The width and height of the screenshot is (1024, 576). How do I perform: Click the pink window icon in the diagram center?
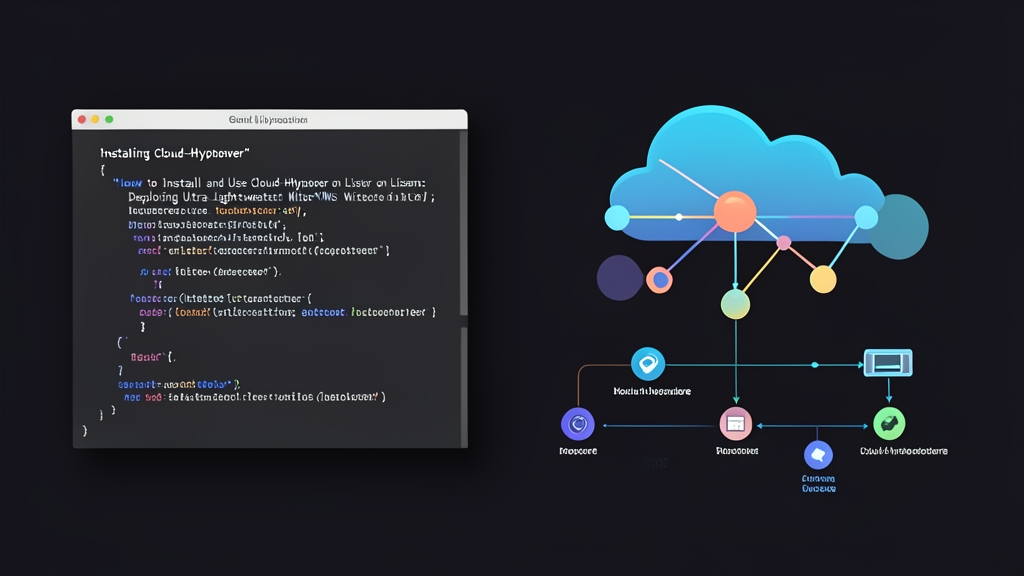click(x=736, y=424)
